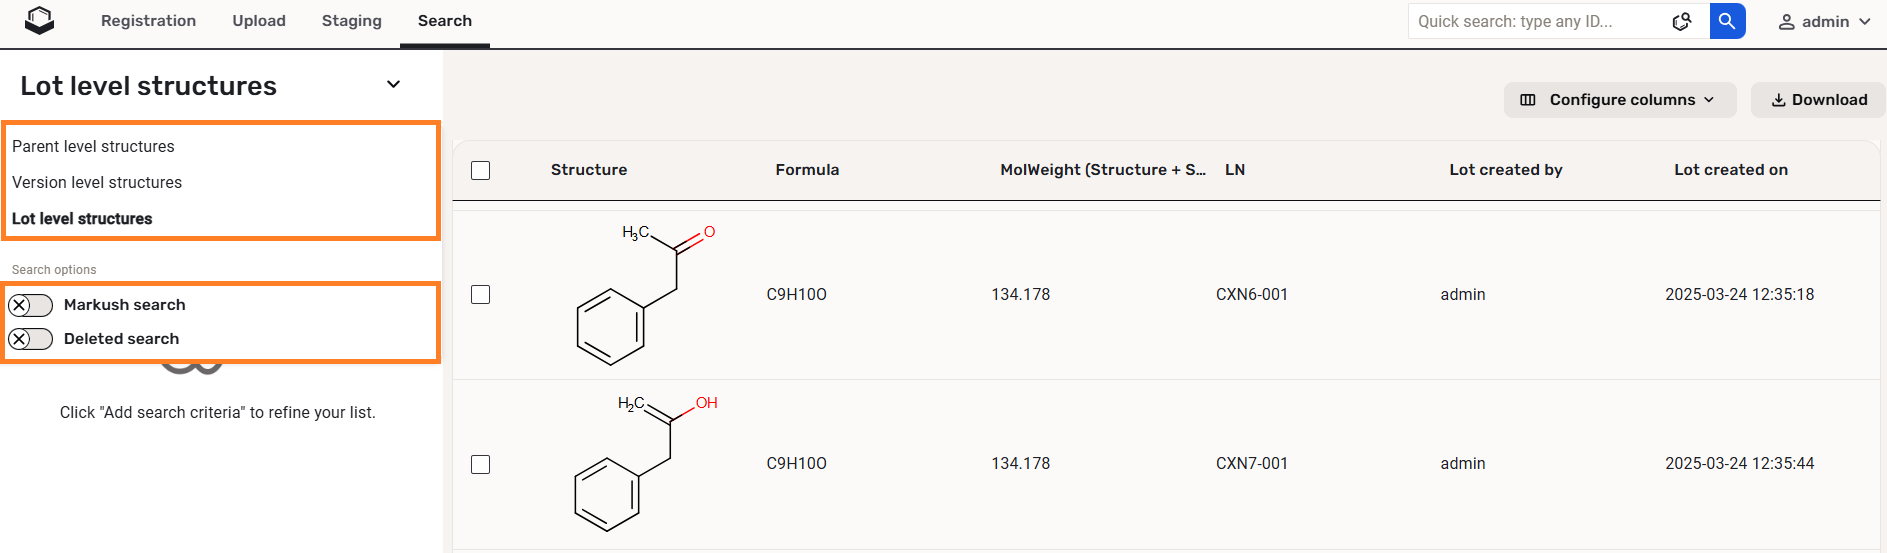This screenshot has height=553, width=1887.
Task: Select the checkbox for lot CXN6-001
Action: click(x=481, y=294)
